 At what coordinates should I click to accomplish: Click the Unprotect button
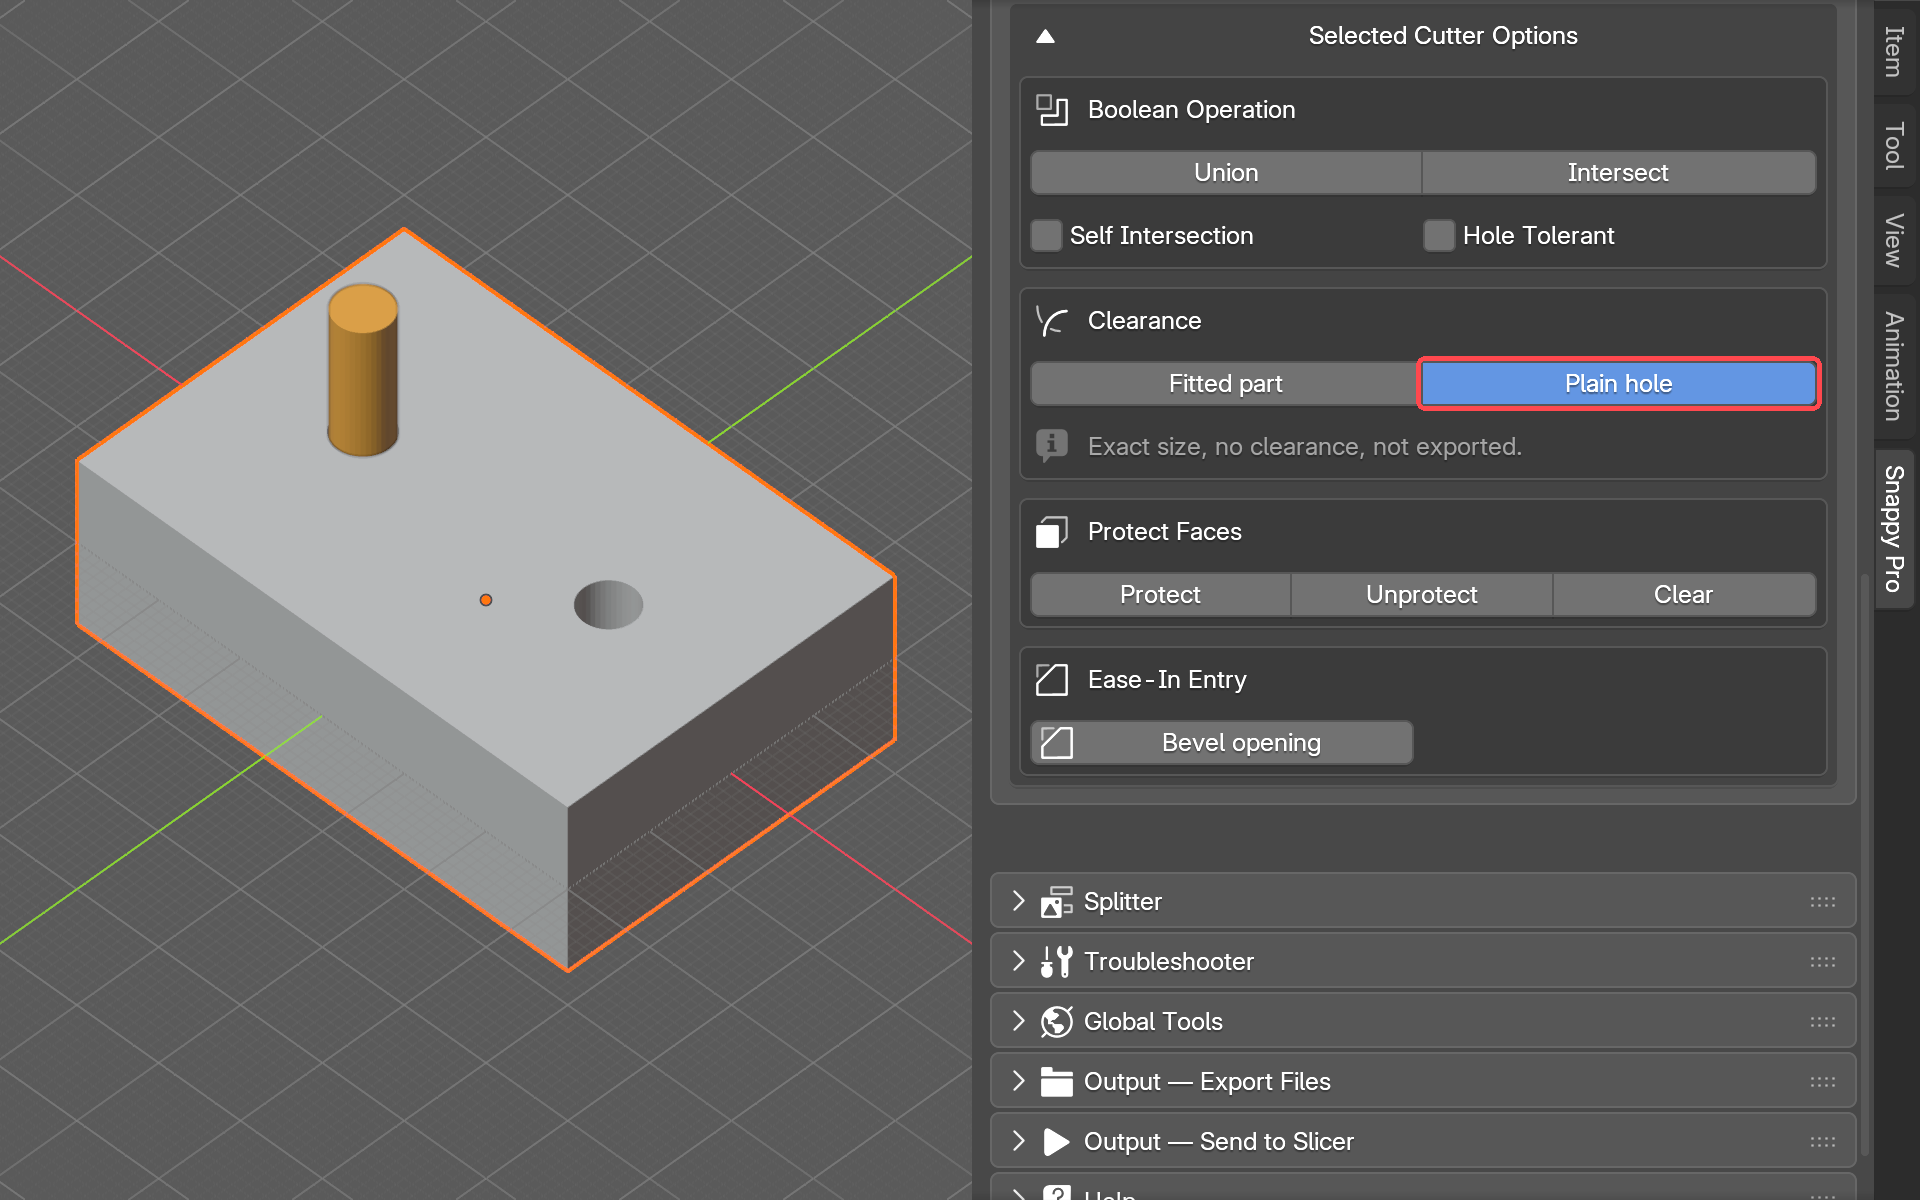coord(1421,595)
